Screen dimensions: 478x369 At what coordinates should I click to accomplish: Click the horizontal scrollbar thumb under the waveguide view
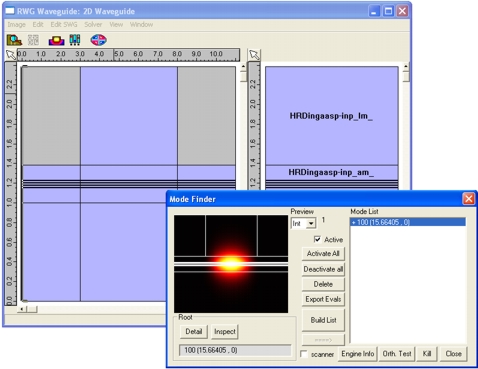click(x=32, y=309)
